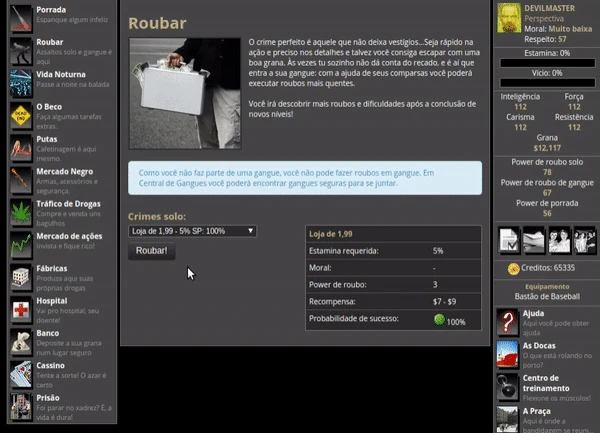Click the gold Creditos coin icon

(x=513, y=269)
